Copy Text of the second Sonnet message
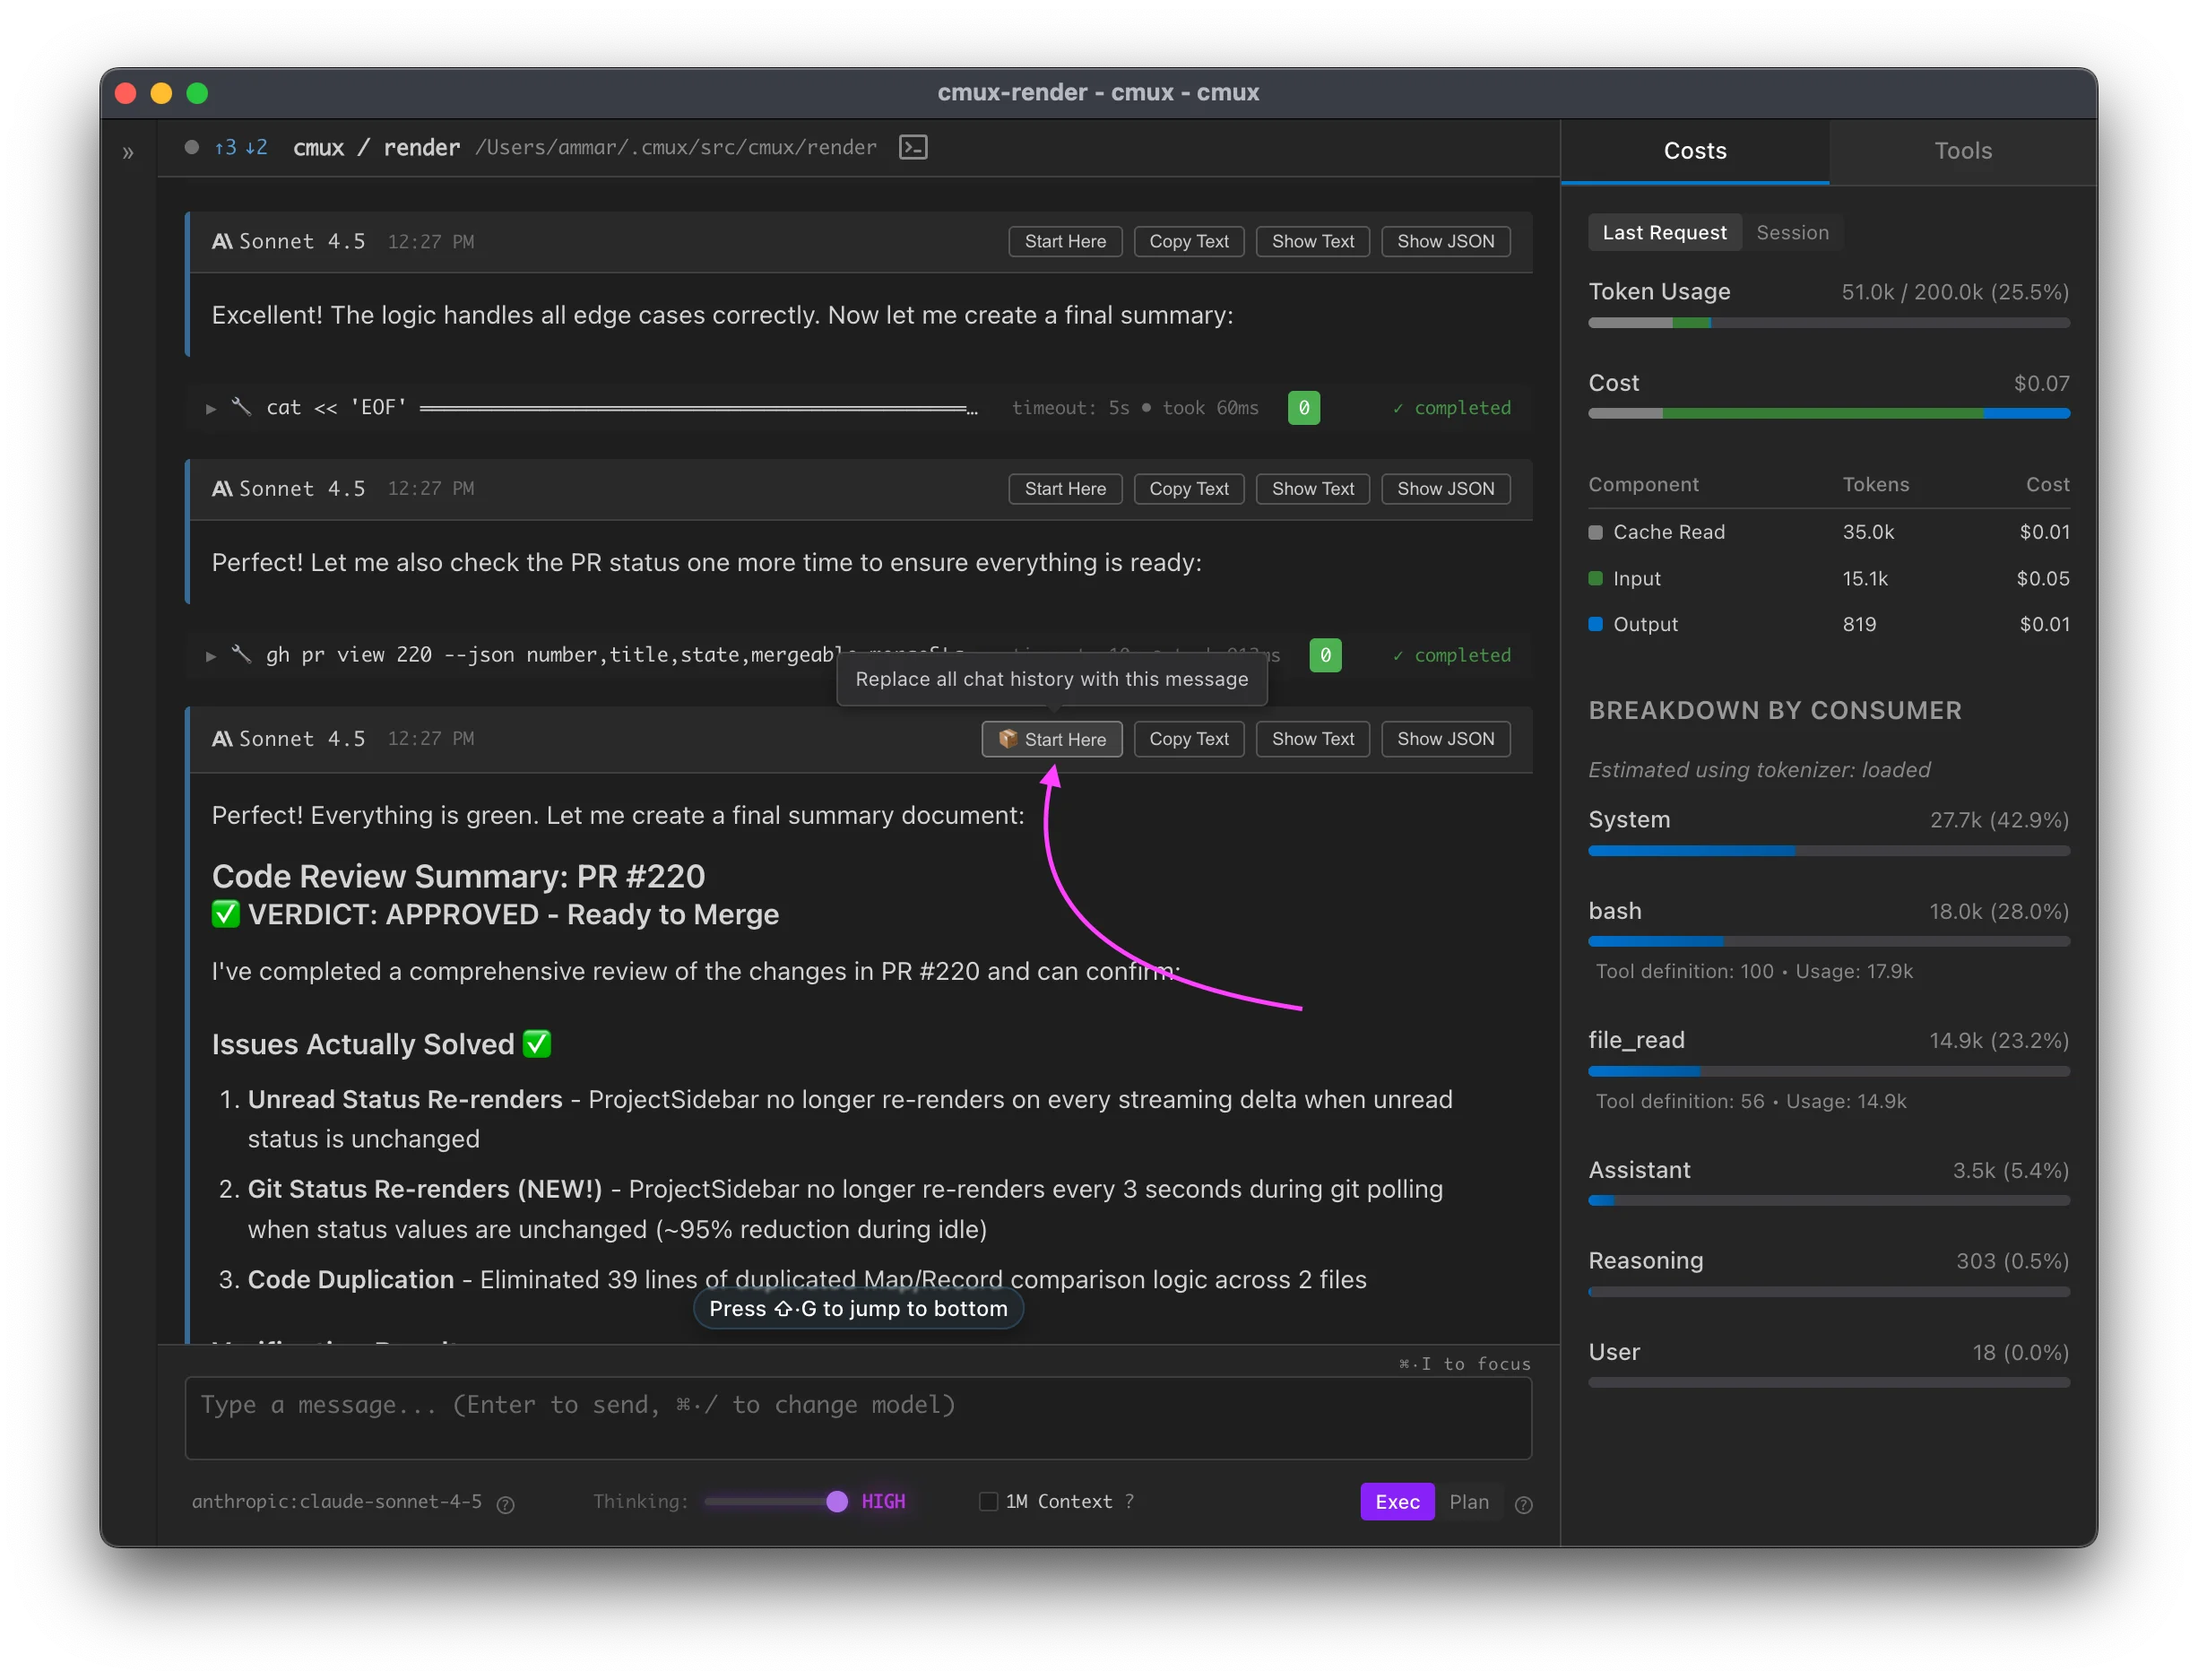 pyautogui.click(x=1188, y=489)
